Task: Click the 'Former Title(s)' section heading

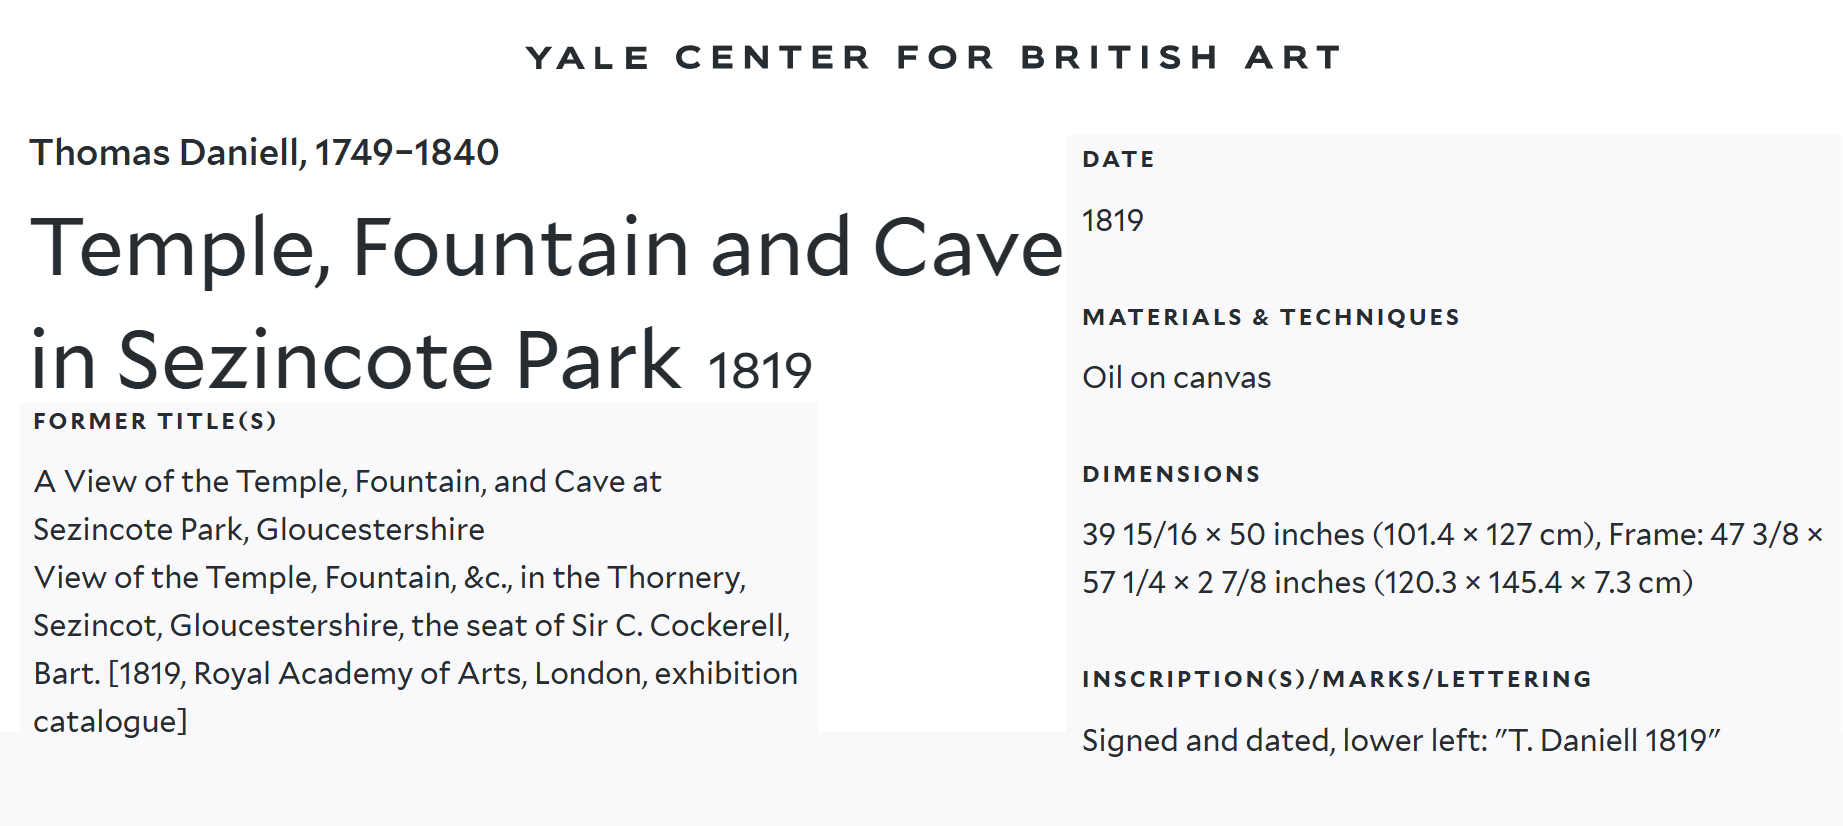Action: (155, 421)
